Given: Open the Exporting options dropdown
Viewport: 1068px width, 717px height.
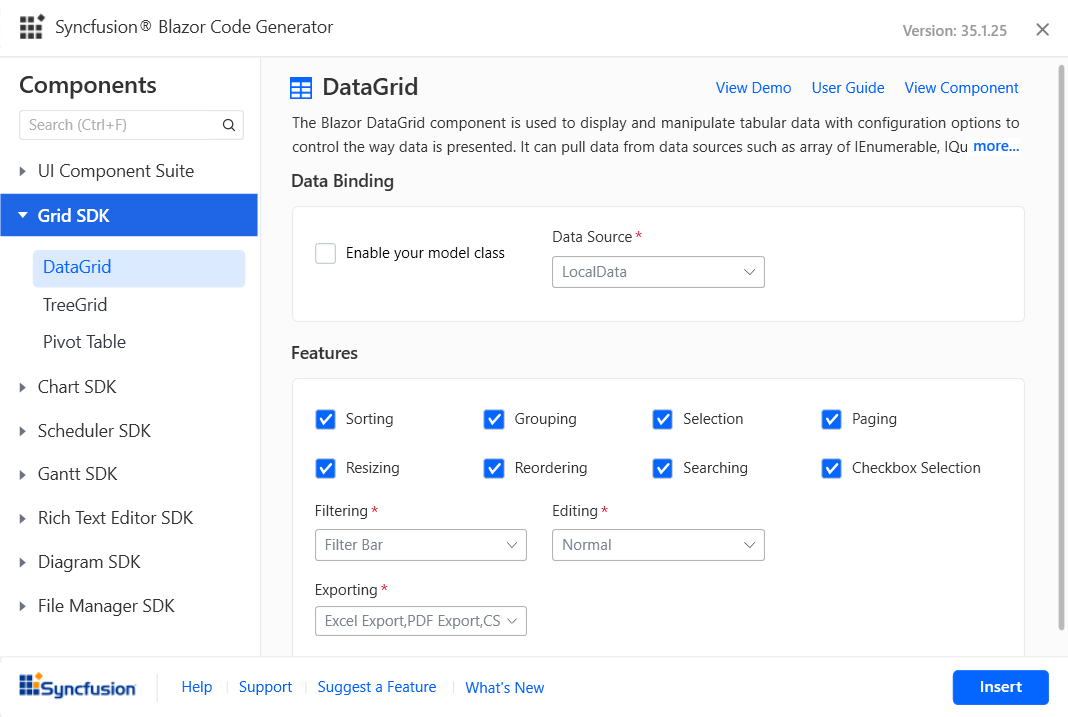Looking at the screenshot, I should point(420,621).
